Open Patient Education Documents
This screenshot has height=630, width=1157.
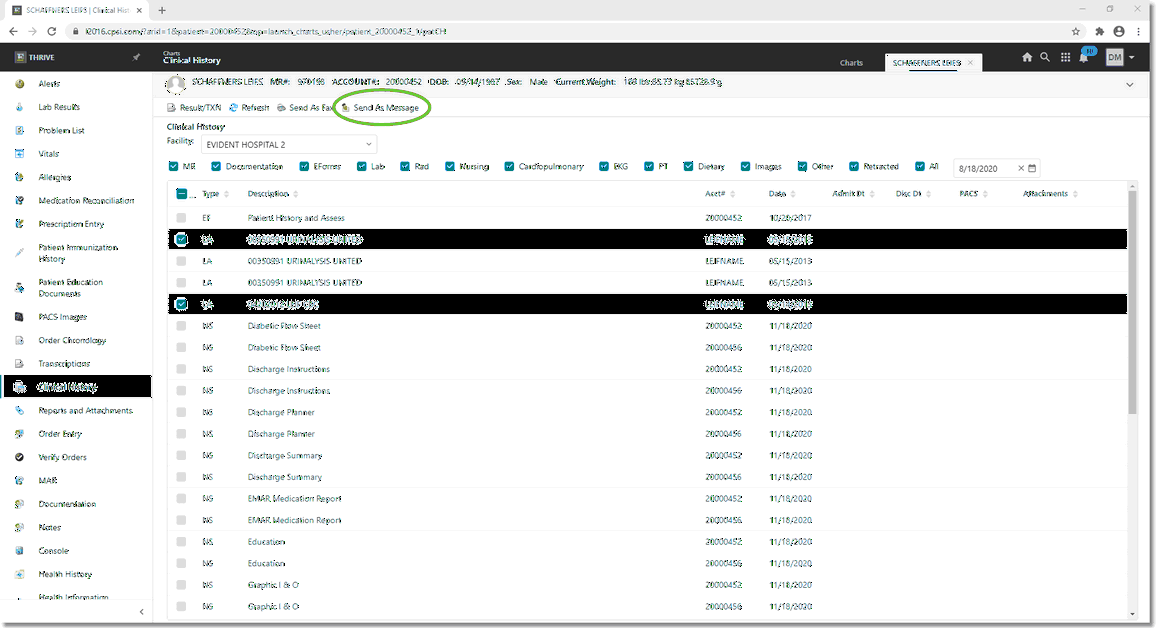click(x=70, y=288)
